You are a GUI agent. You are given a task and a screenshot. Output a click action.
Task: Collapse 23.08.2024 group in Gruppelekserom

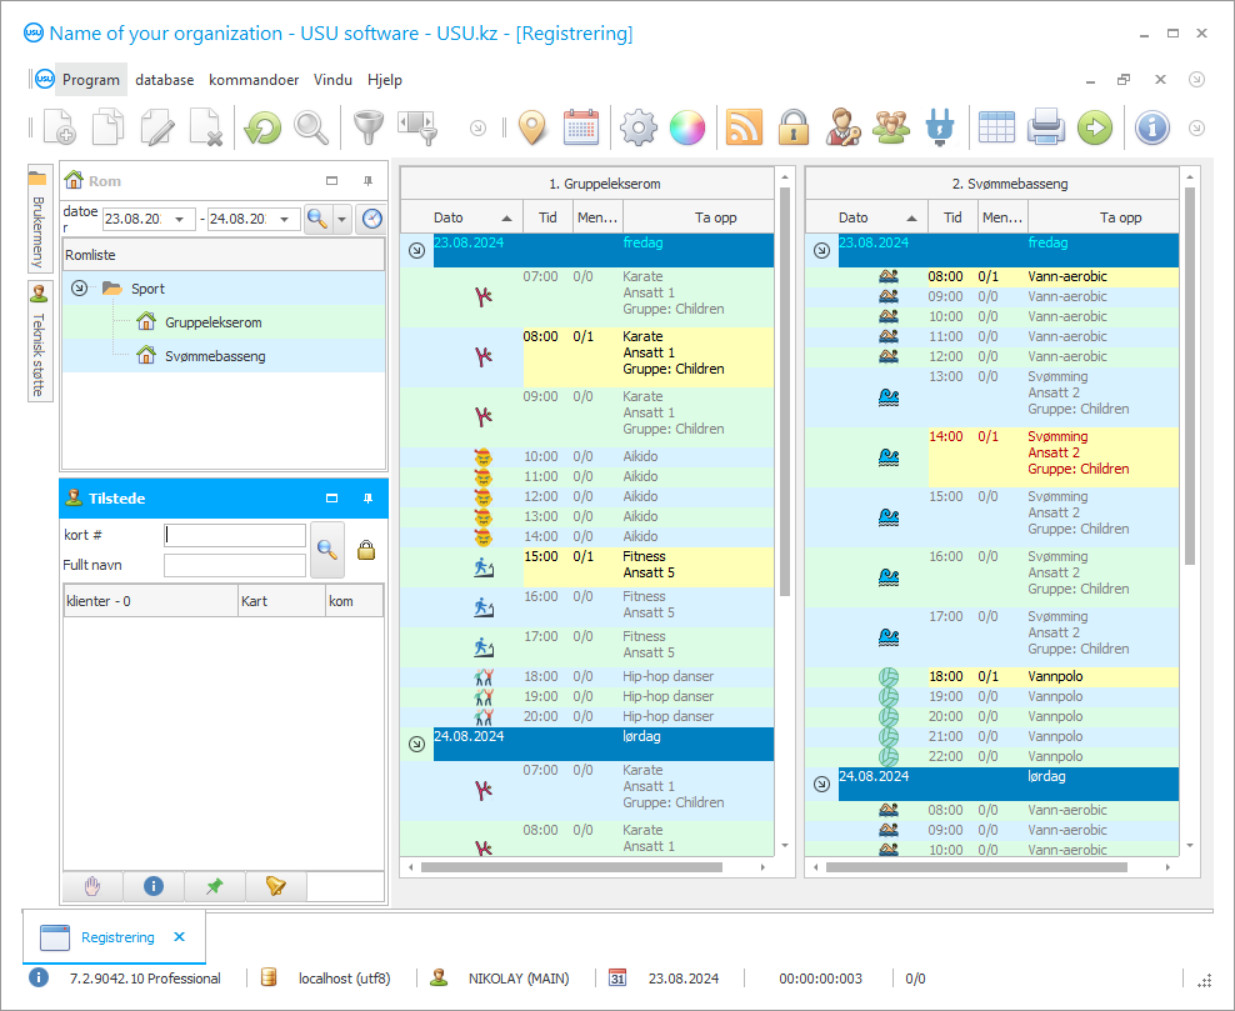[417, 250]
